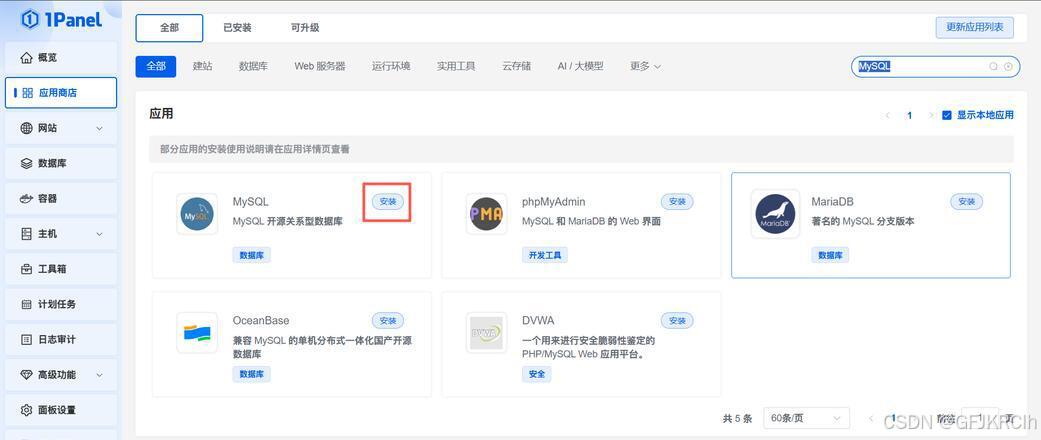
Task: Click the 应用商店 grid icon
Action: (27, 93)
